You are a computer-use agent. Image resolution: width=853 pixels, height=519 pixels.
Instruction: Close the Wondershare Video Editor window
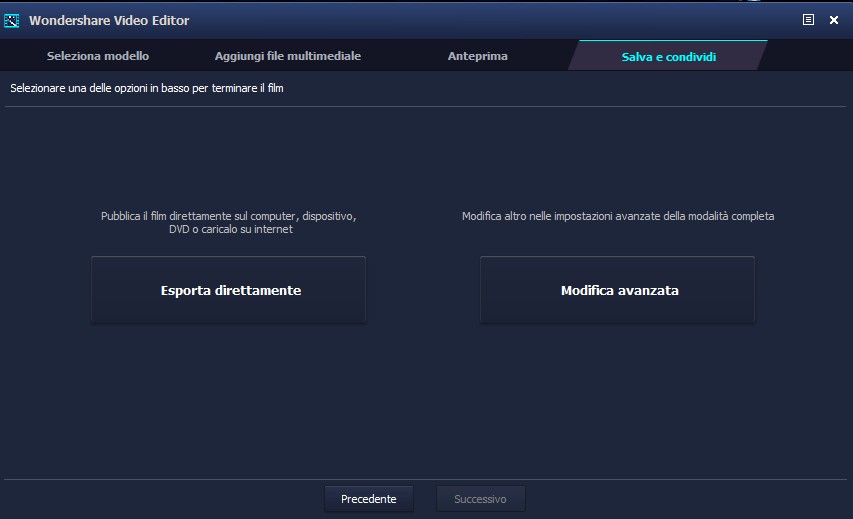coord(833,20)
